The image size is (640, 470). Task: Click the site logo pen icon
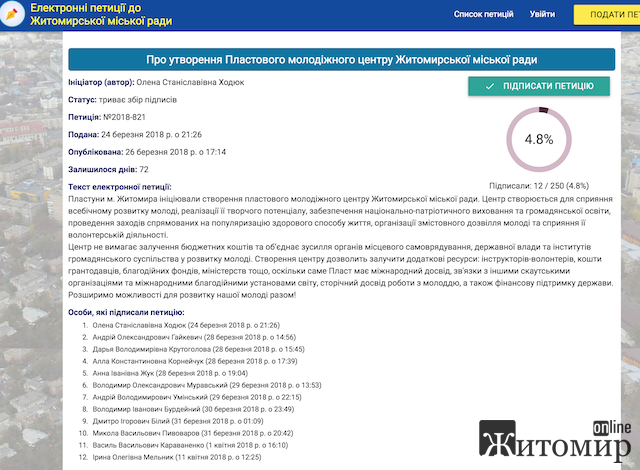12,14
